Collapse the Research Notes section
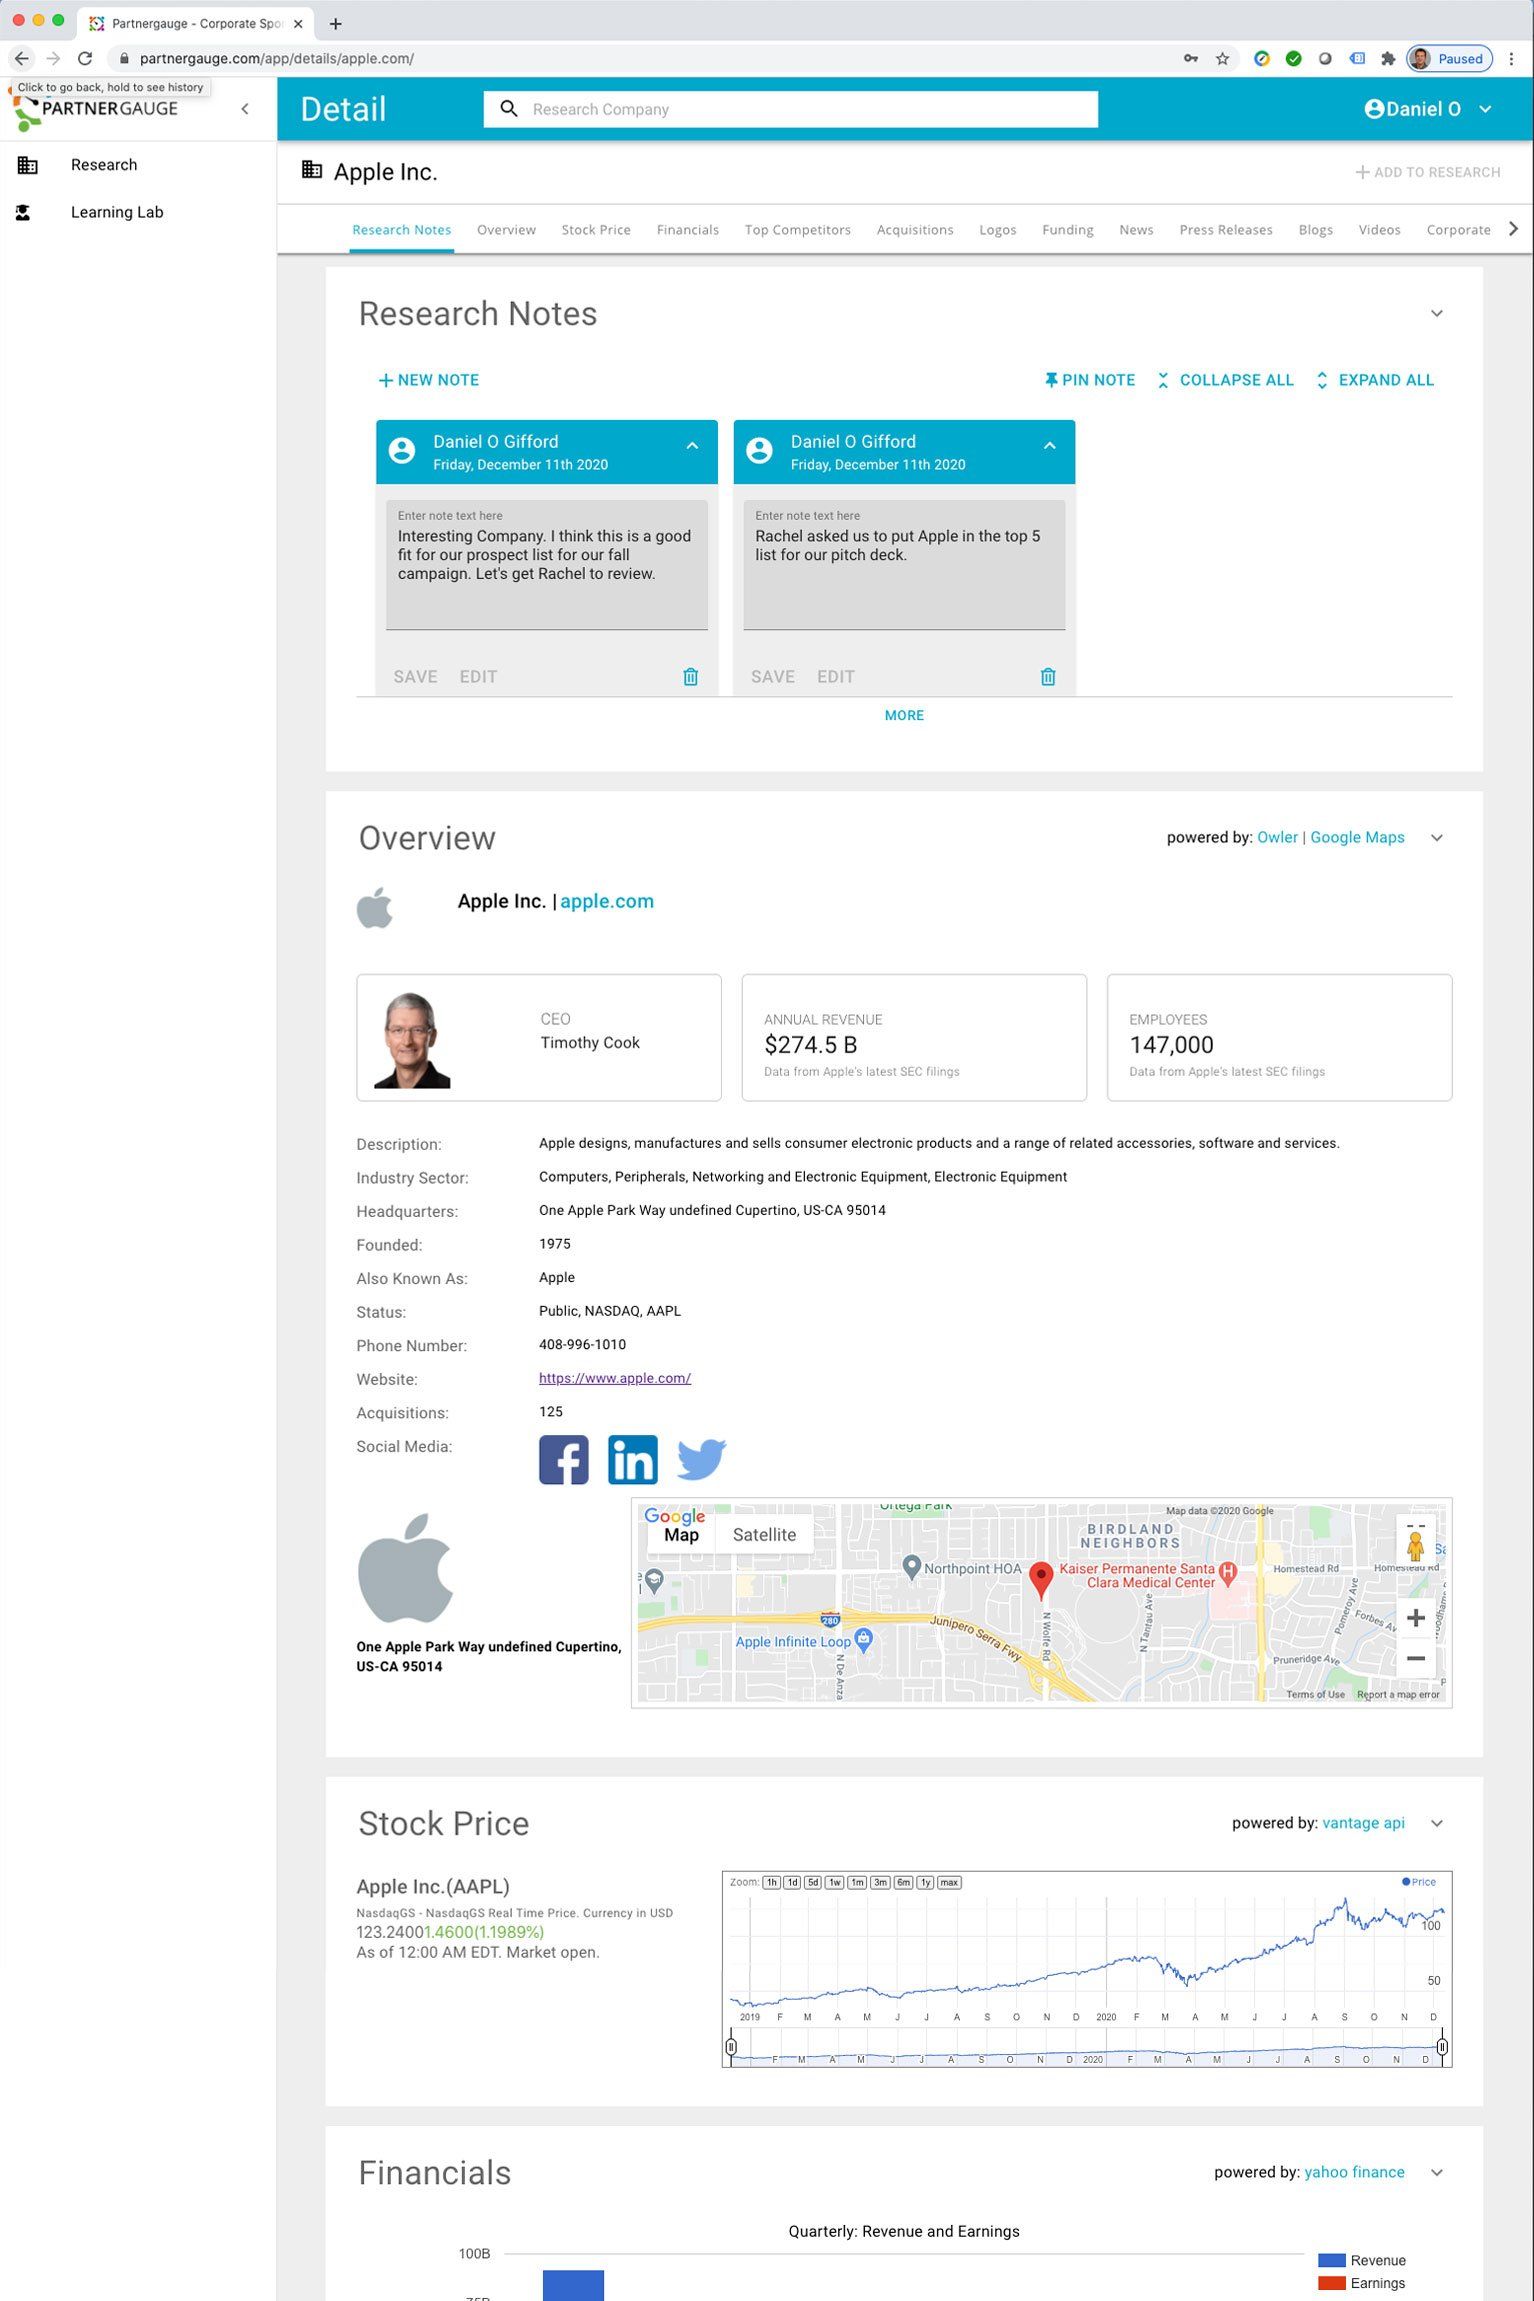This screenshot has width=1534, height=2301. 1437,314
